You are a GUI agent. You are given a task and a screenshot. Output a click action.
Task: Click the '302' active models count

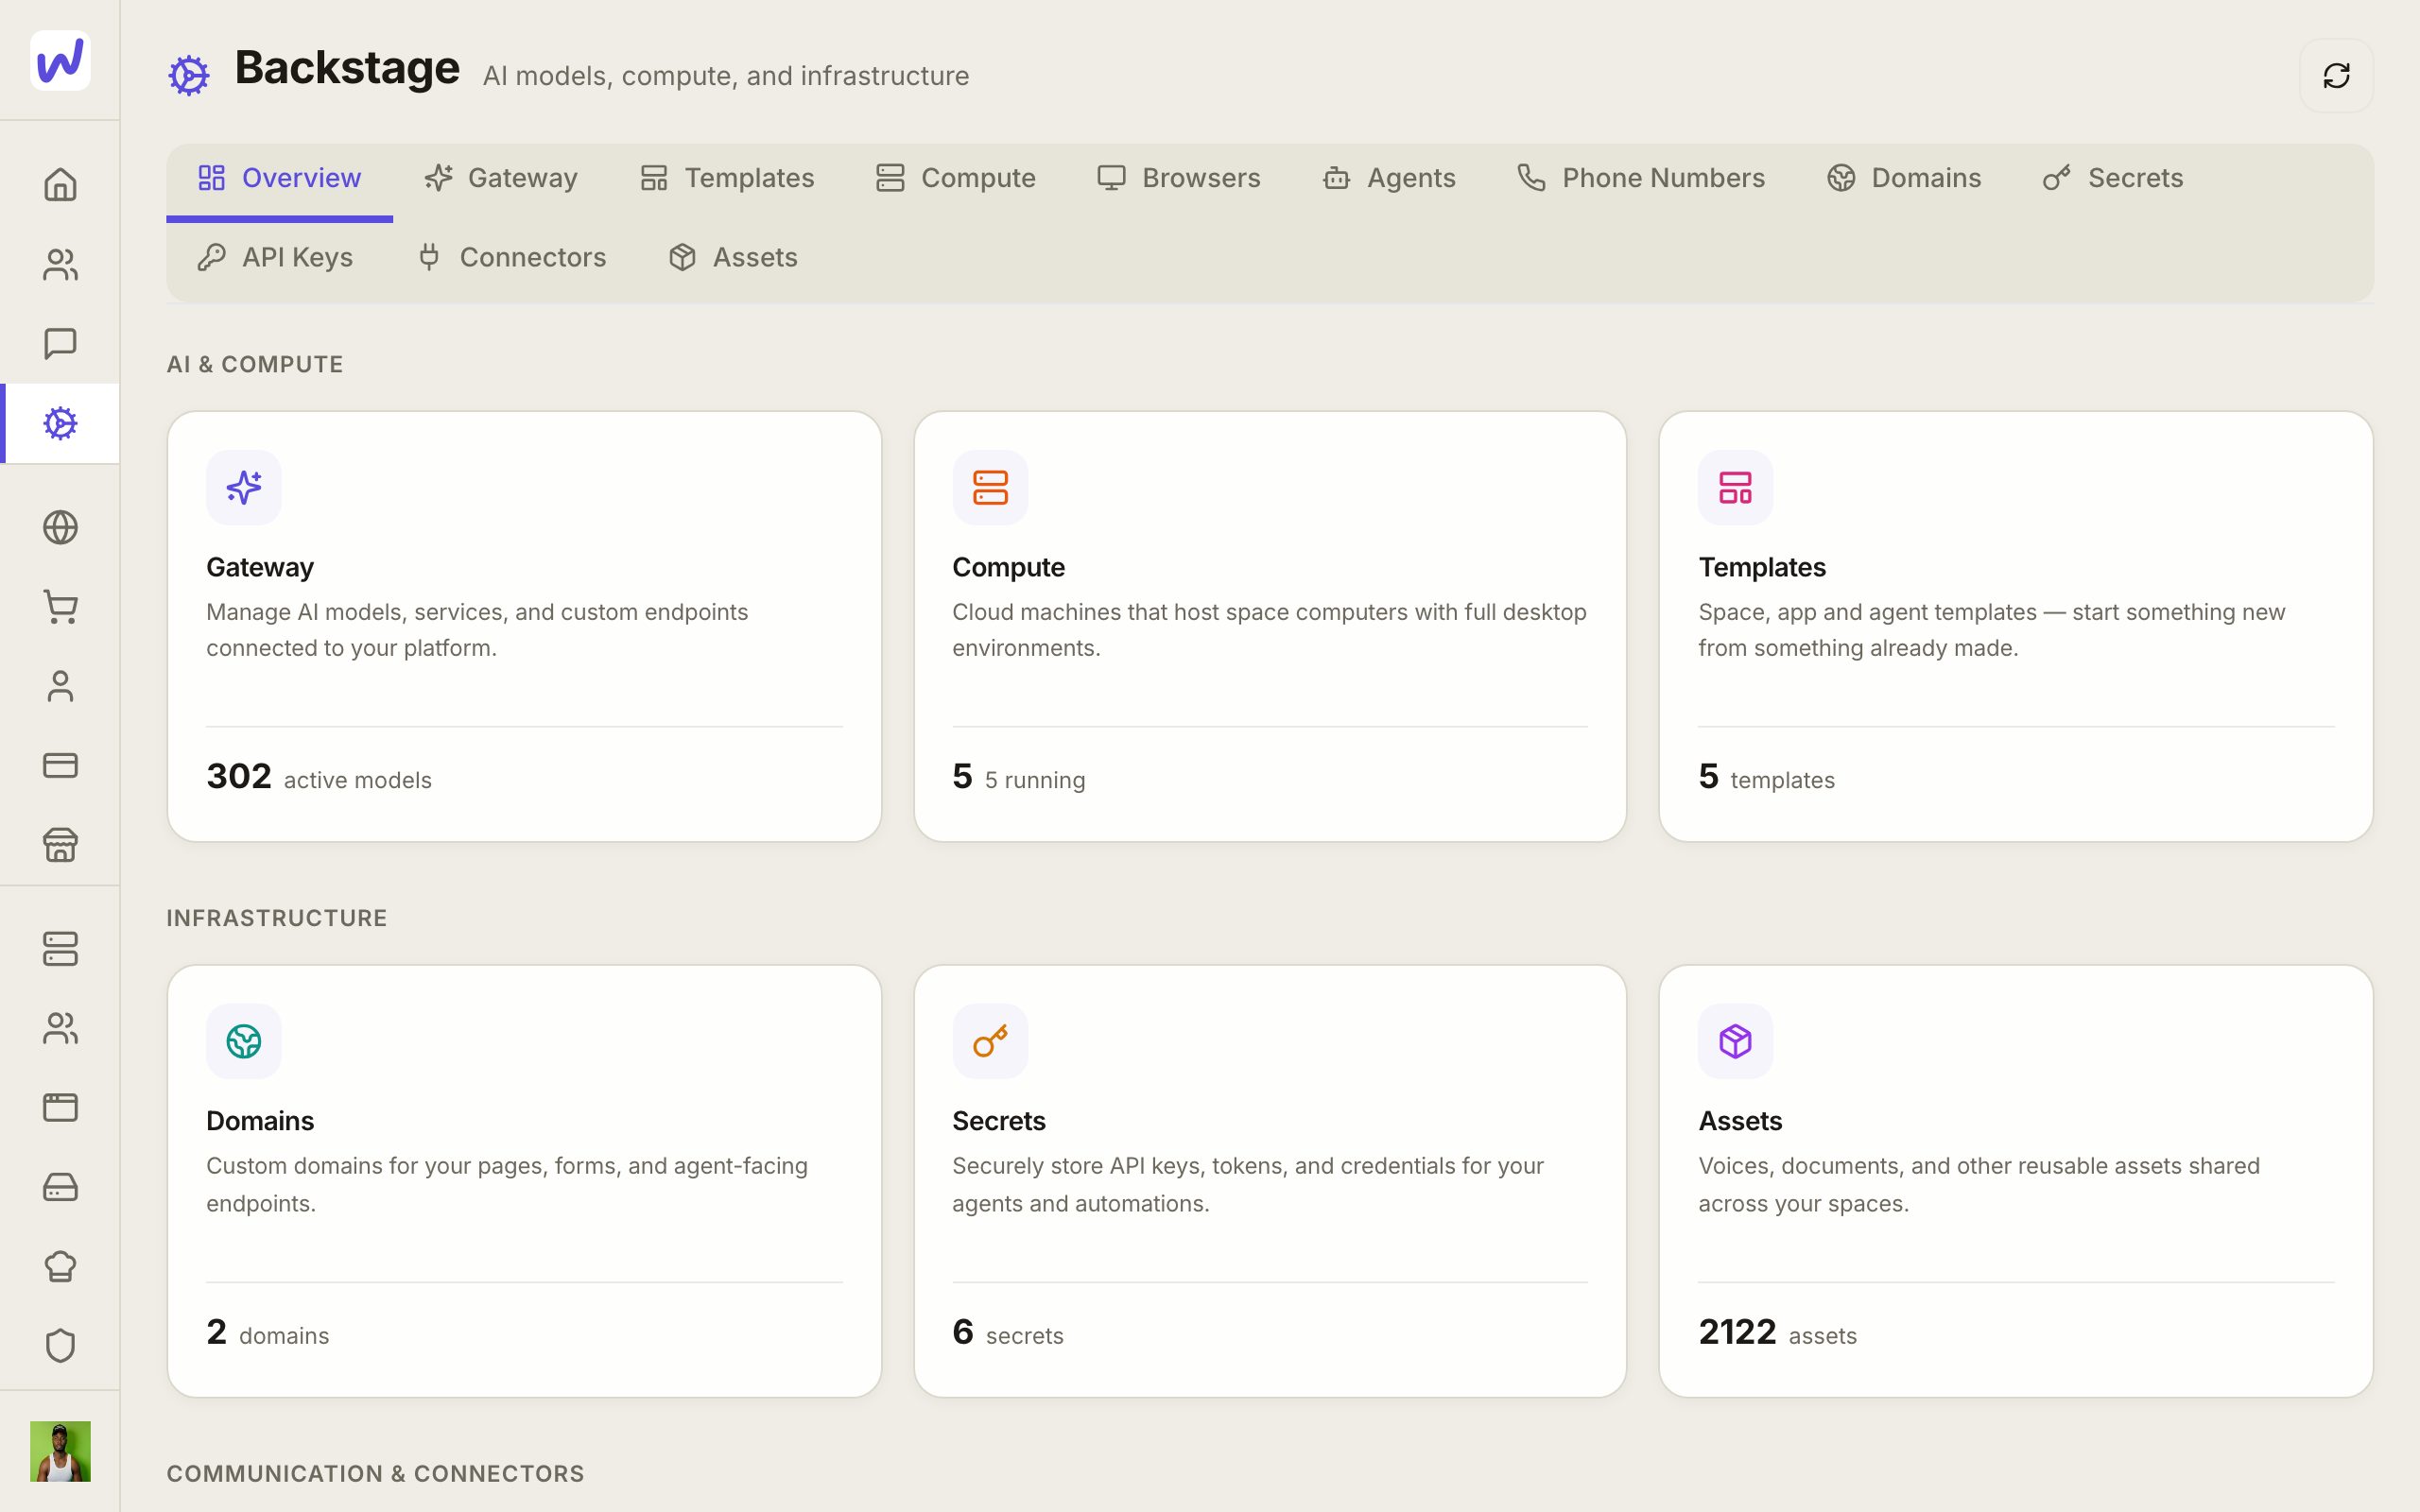[239, 776]
